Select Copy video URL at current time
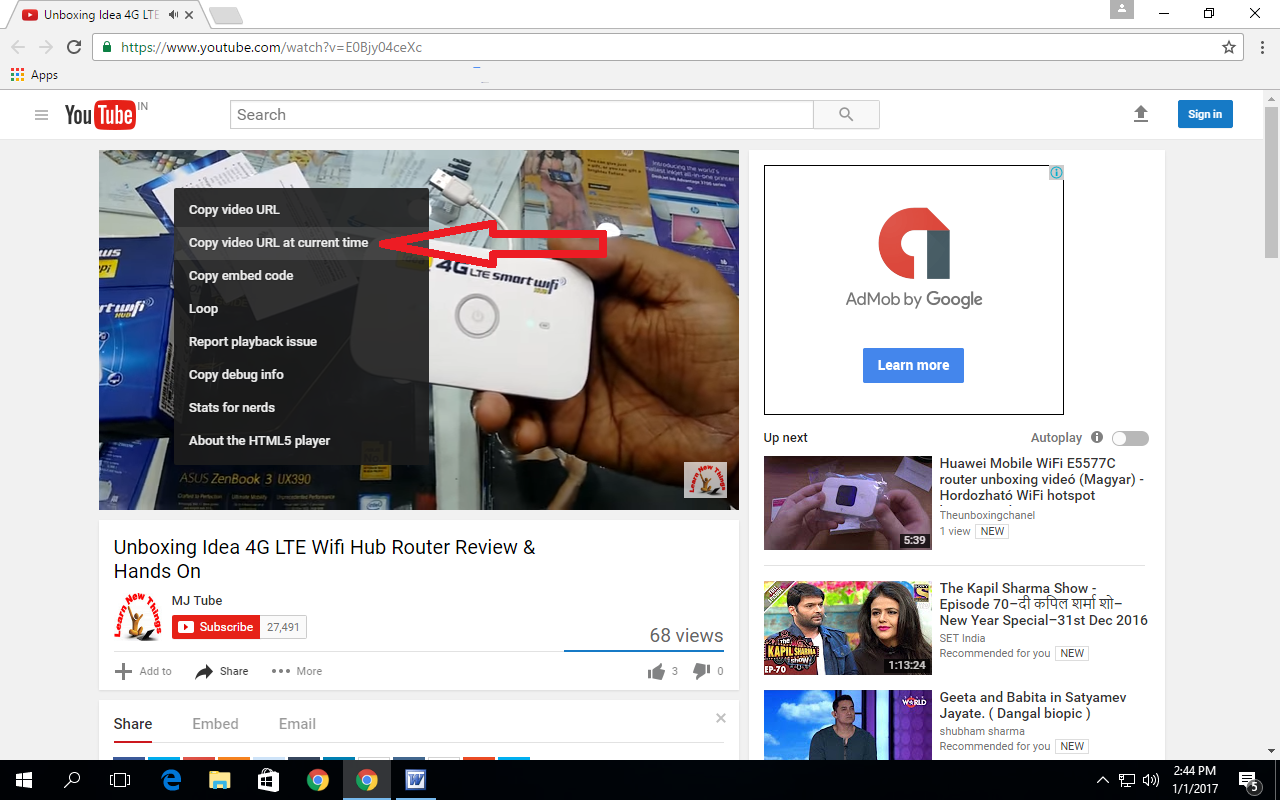Screen dimensions: 1280x800 pyautogui.click(x=278, y=242)
